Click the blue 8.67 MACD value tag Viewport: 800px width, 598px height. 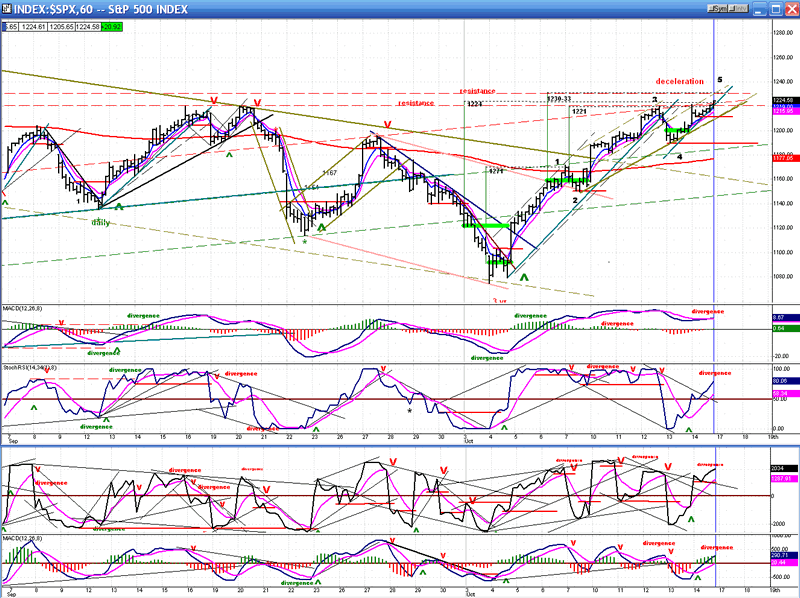pos(783,317)
